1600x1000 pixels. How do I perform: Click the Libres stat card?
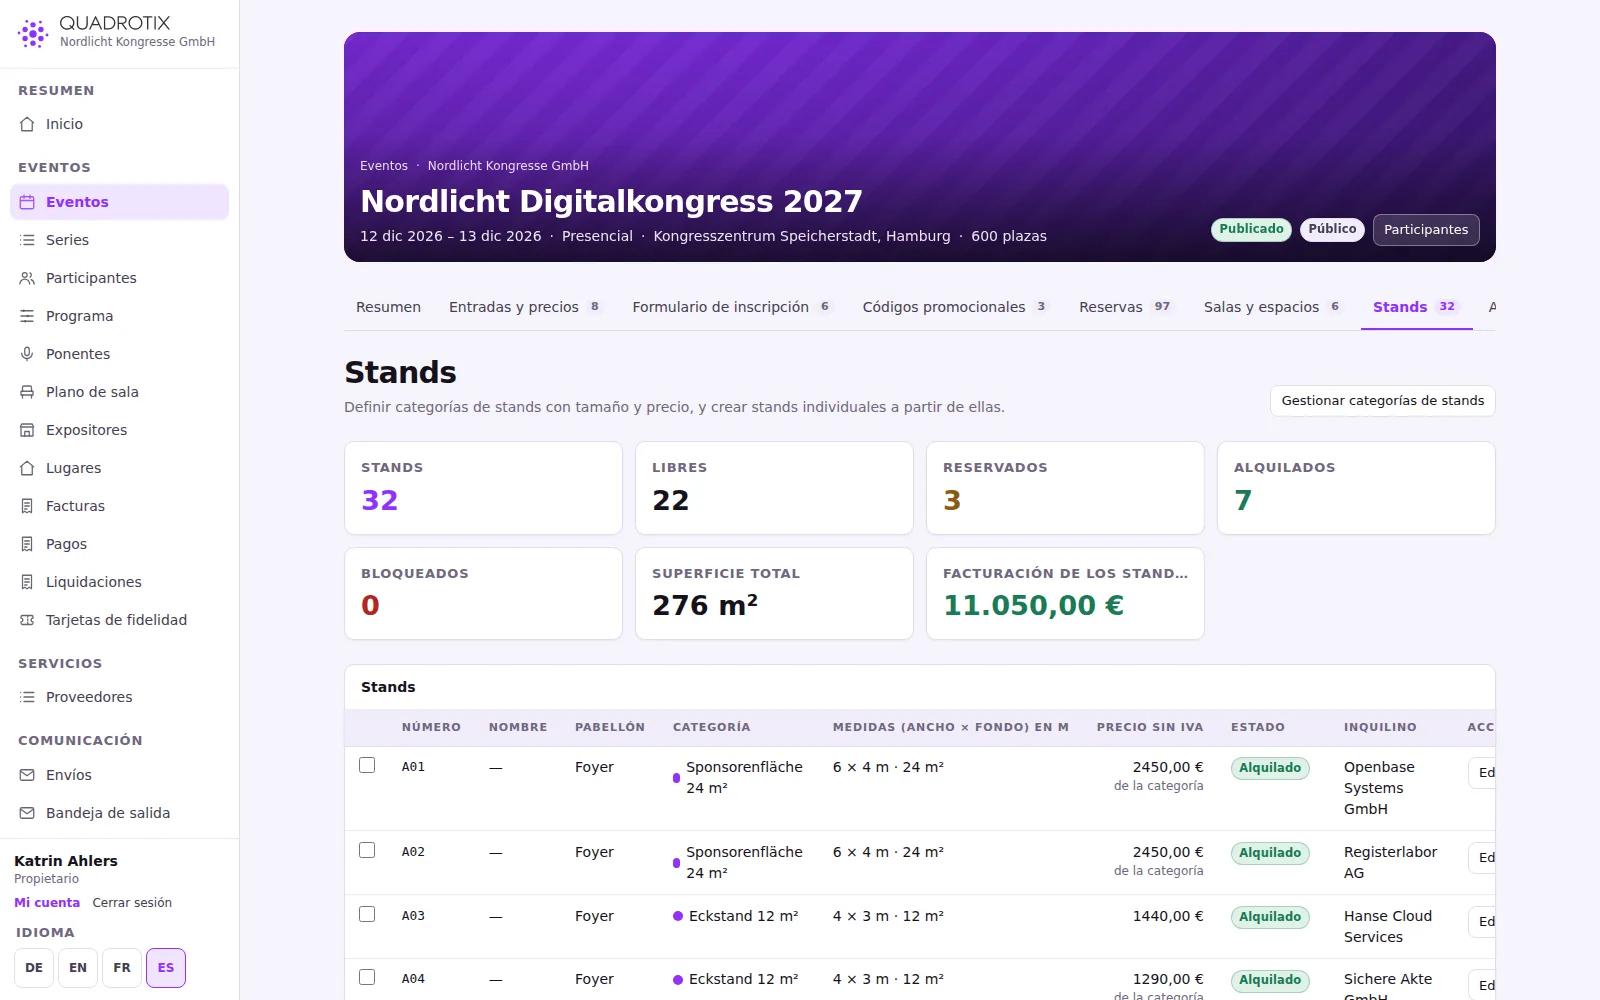tap(774, 488)
